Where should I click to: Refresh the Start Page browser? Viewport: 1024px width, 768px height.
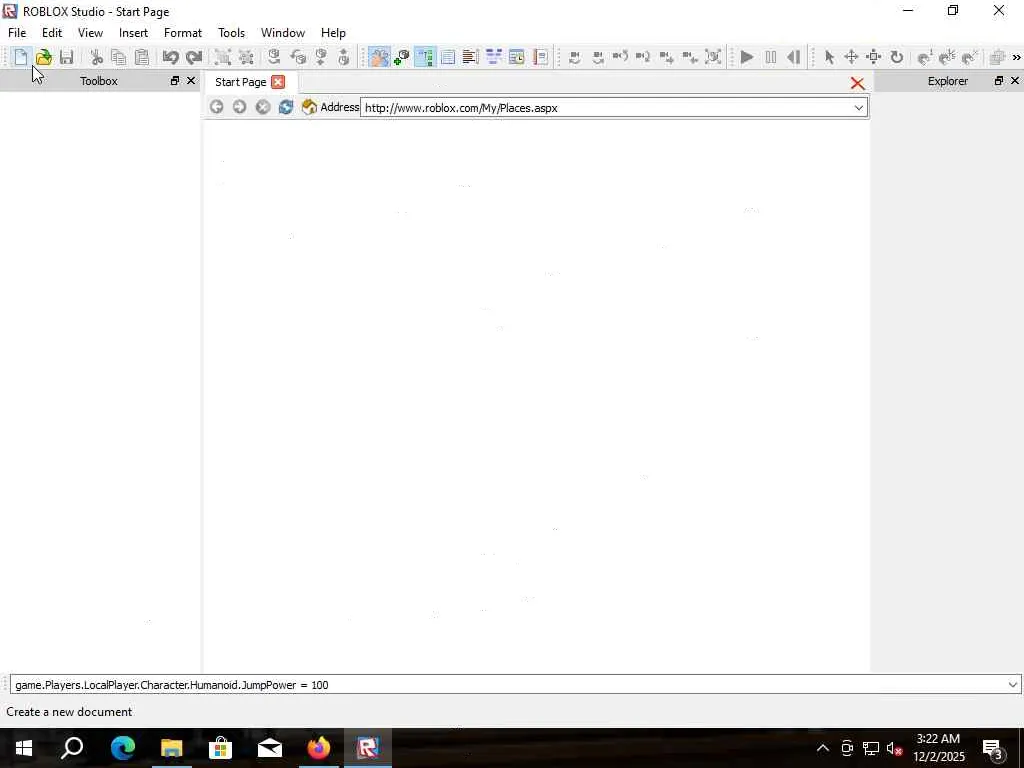click(285, 106)
